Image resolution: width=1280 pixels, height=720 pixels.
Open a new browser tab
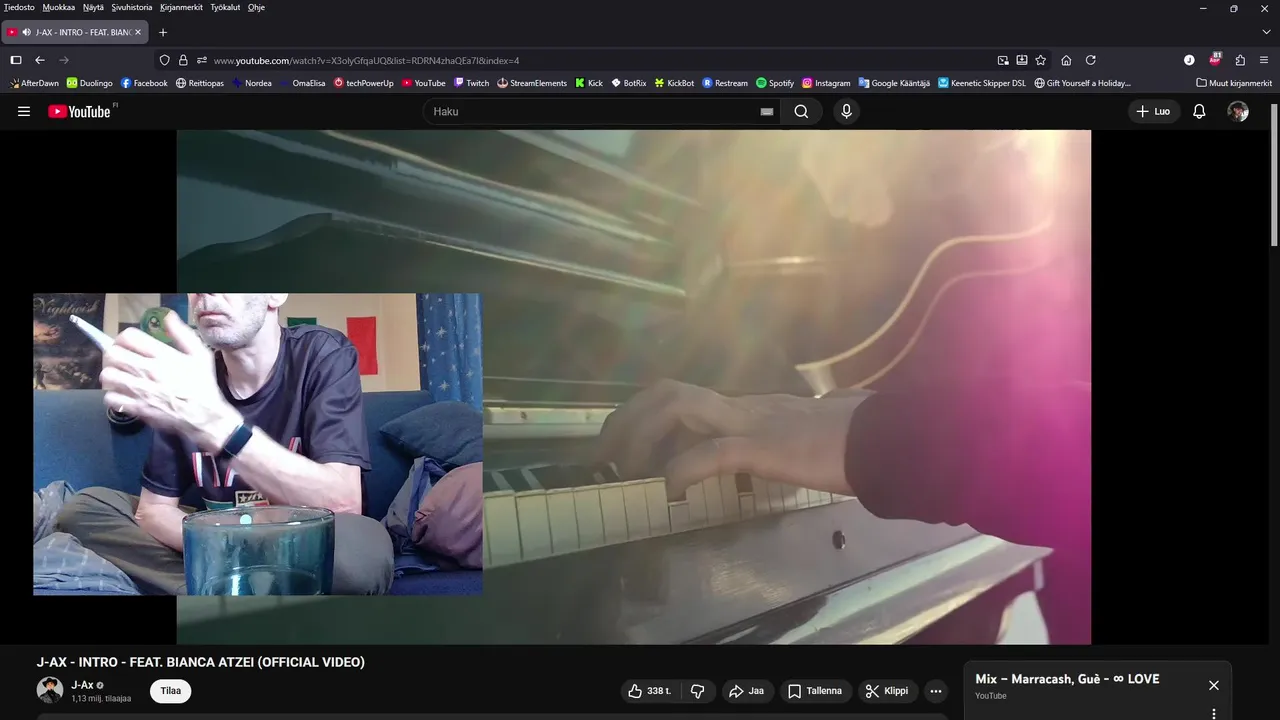tap(163, 32)
